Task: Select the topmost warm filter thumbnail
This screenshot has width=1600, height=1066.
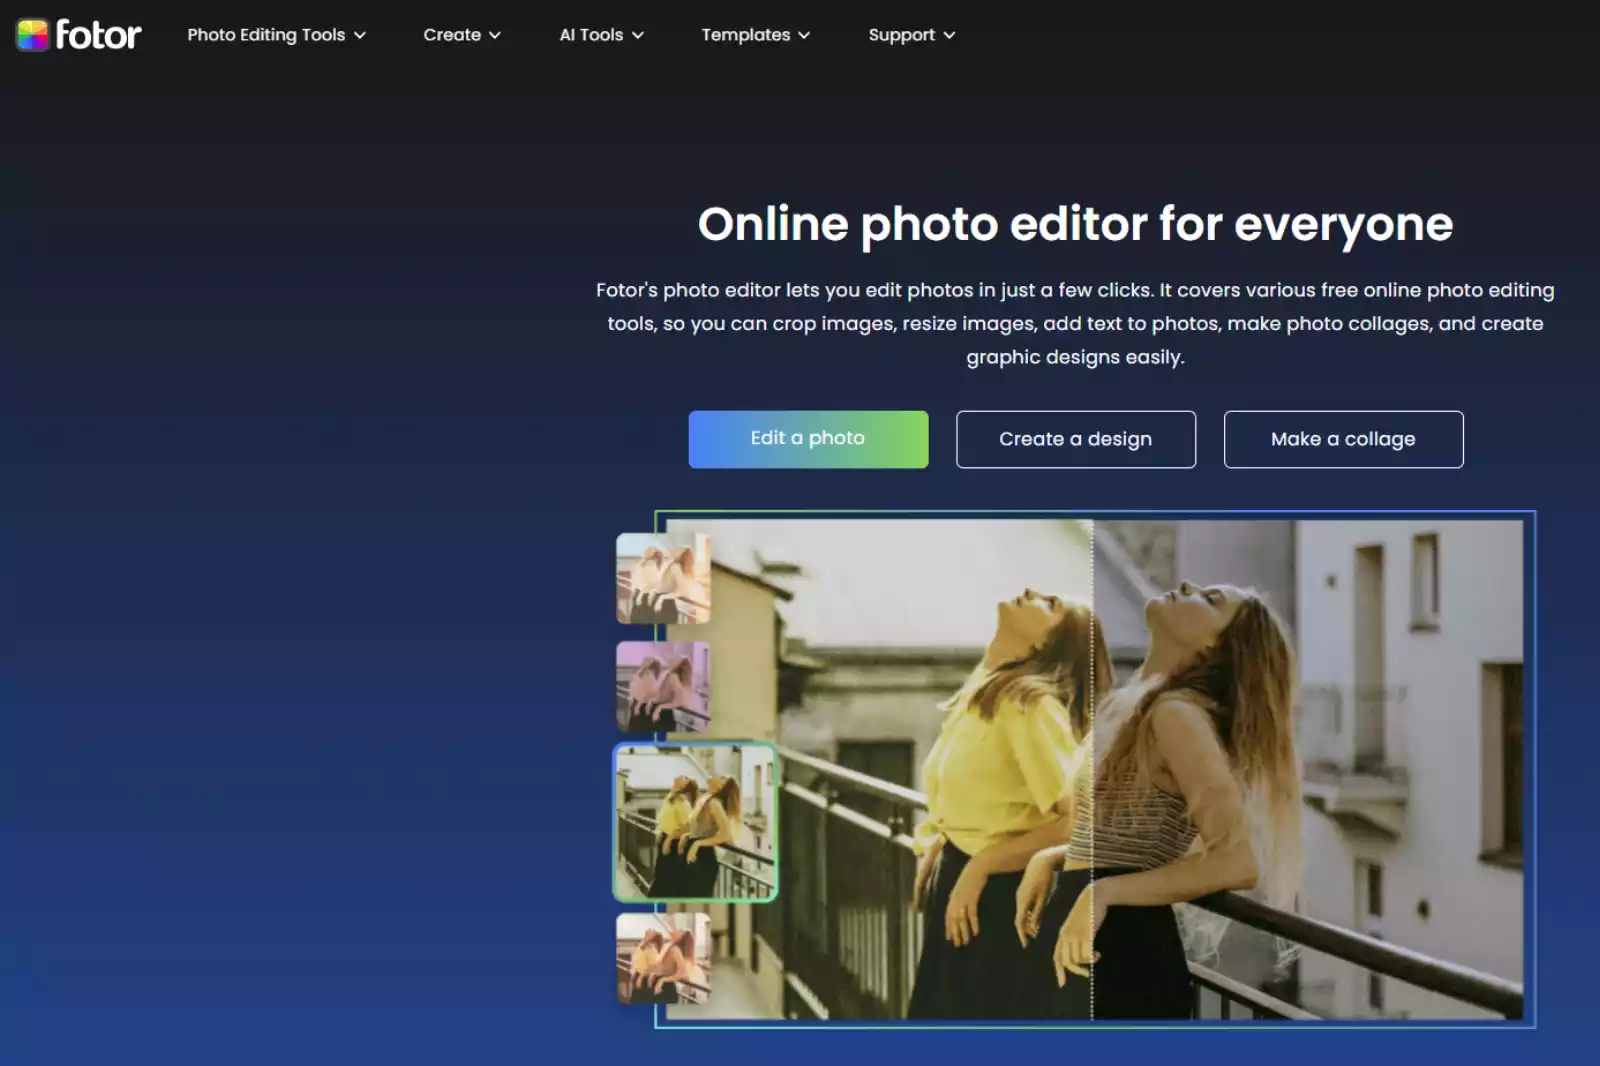Action: (x=662, y=577)
